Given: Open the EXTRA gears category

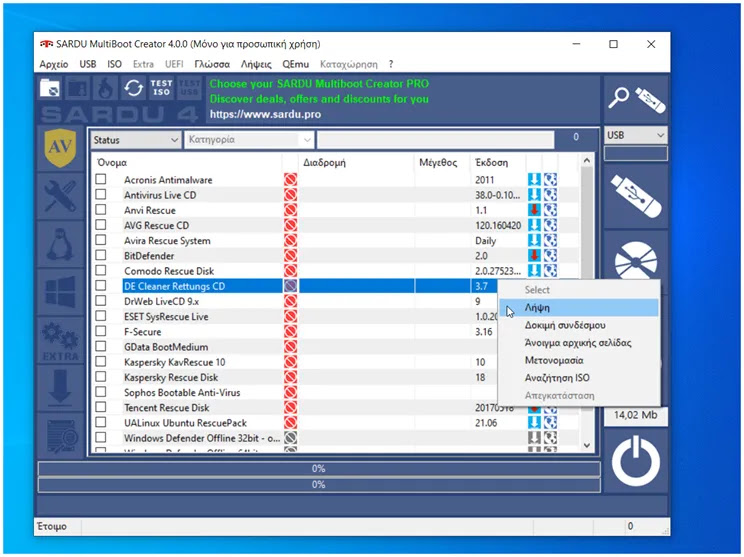Looking at the screenshot, I should click(x=60, y=341).
